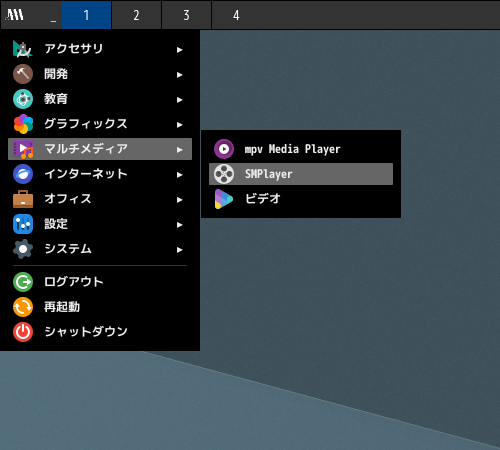Click the ビデオ colorful play icon
The height and width of the screenshot is (450, 500).
click(224, 199)
